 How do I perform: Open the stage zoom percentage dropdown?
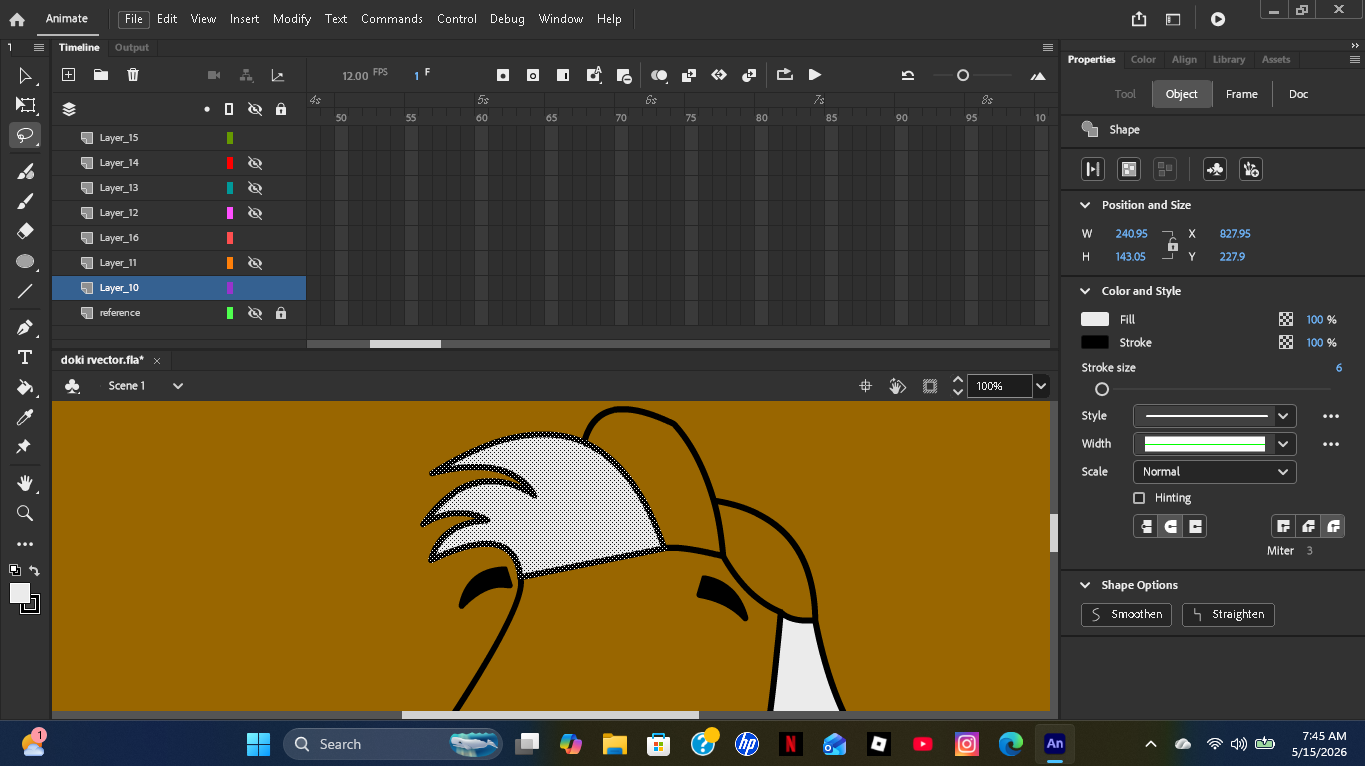[1041, 386]
